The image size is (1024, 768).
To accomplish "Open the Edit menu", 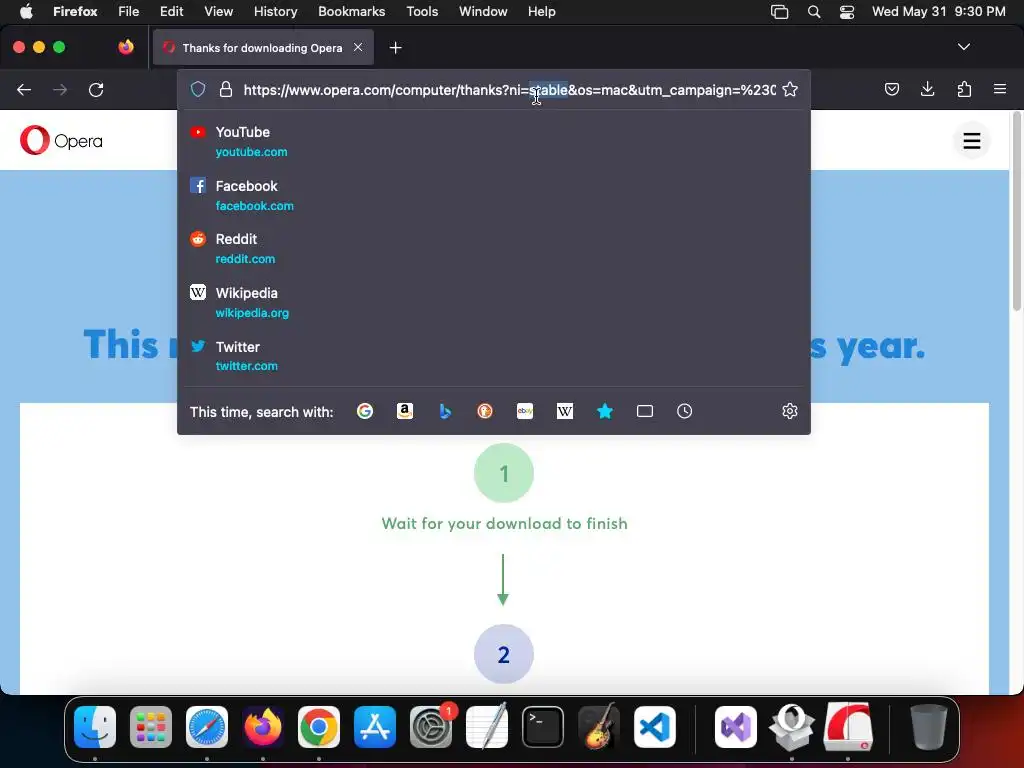I will coord(172,11).
